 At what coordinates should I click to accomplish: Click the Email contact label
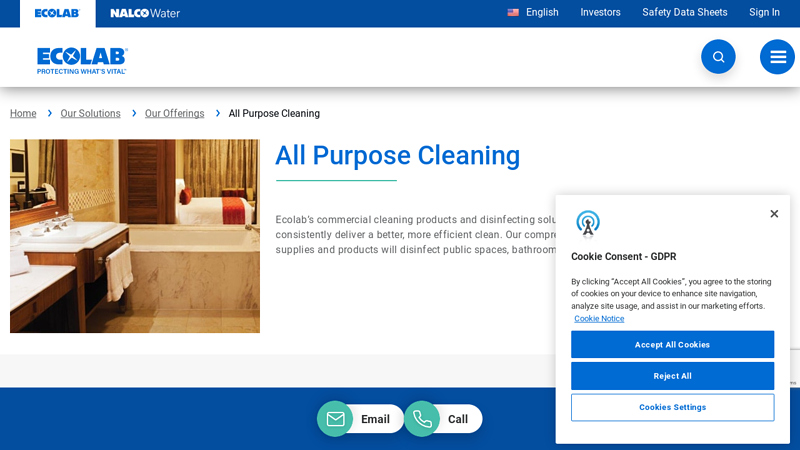coord(375,419)
